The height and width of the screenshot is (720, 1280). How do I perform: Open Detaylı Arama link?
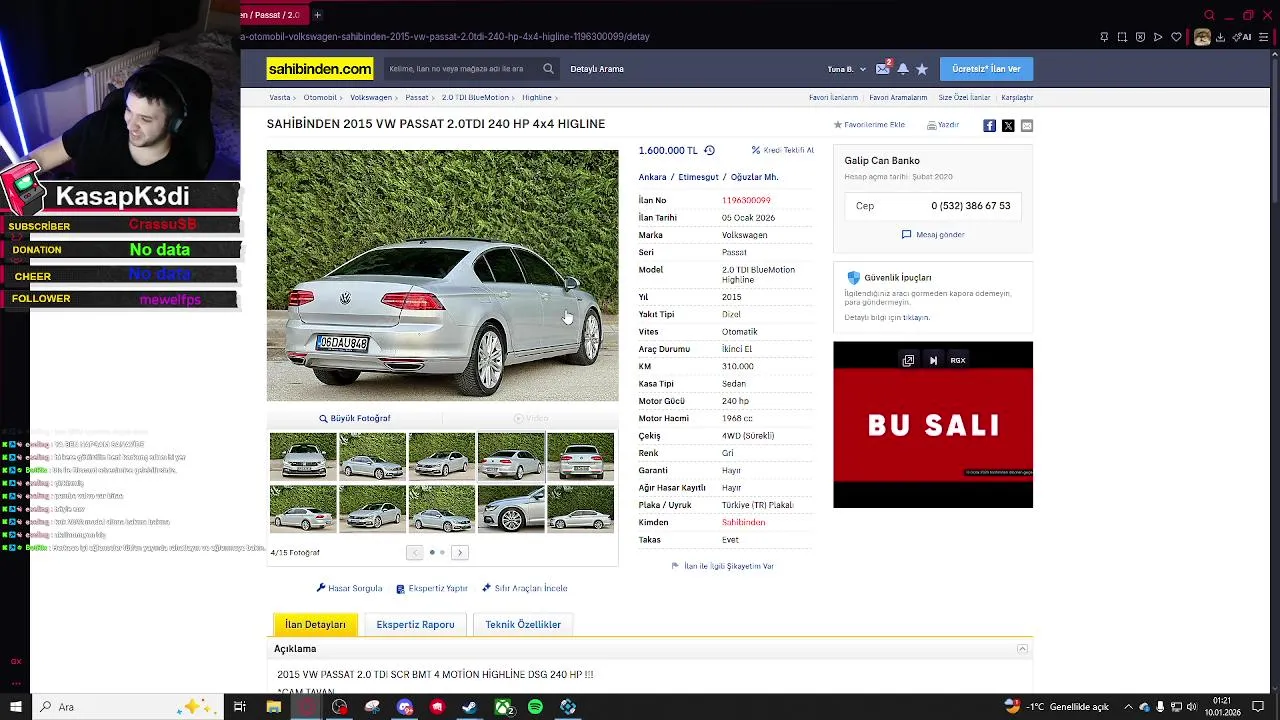597,69
